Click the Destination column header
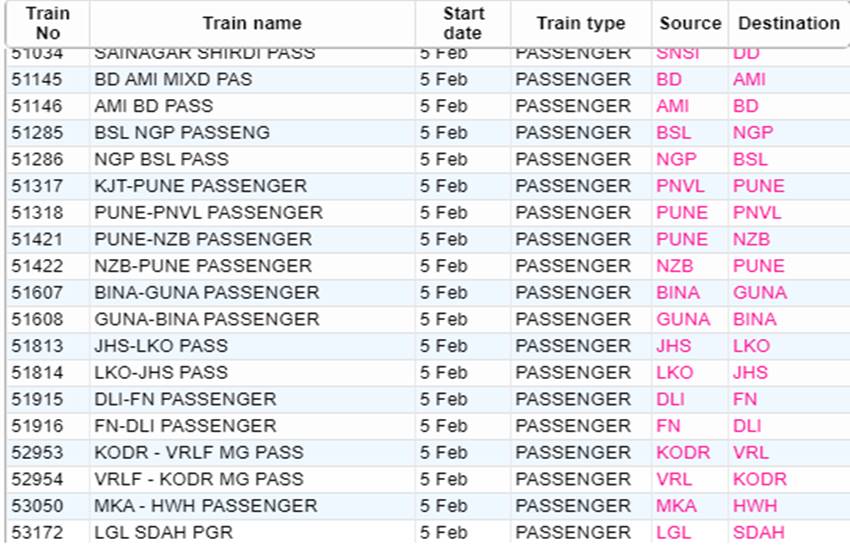This screenshot has width=850, height=550. click(x=789, y=23)
